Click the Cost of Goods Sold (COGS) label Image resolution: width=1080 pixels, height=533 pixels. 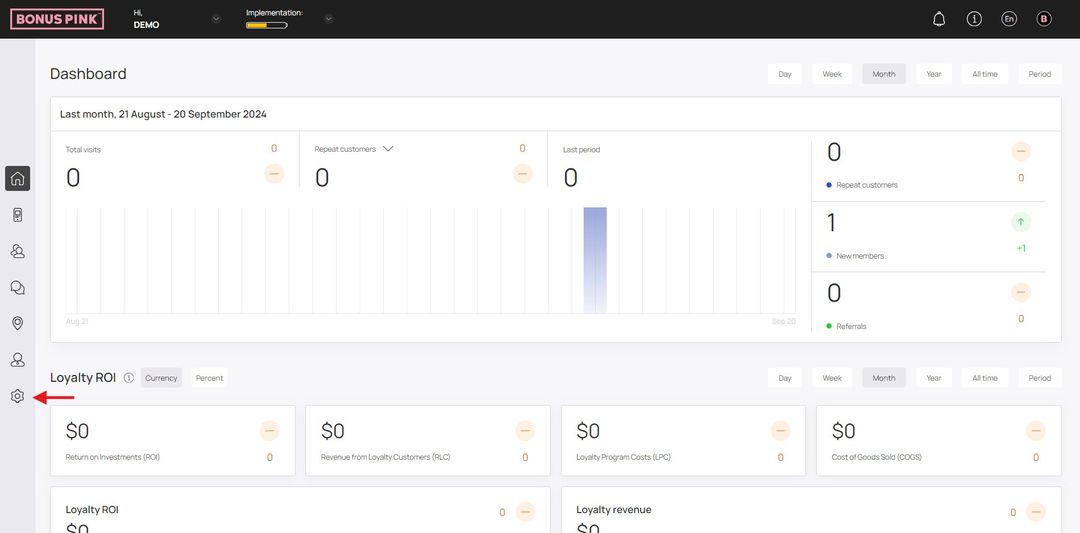point(877,457)
